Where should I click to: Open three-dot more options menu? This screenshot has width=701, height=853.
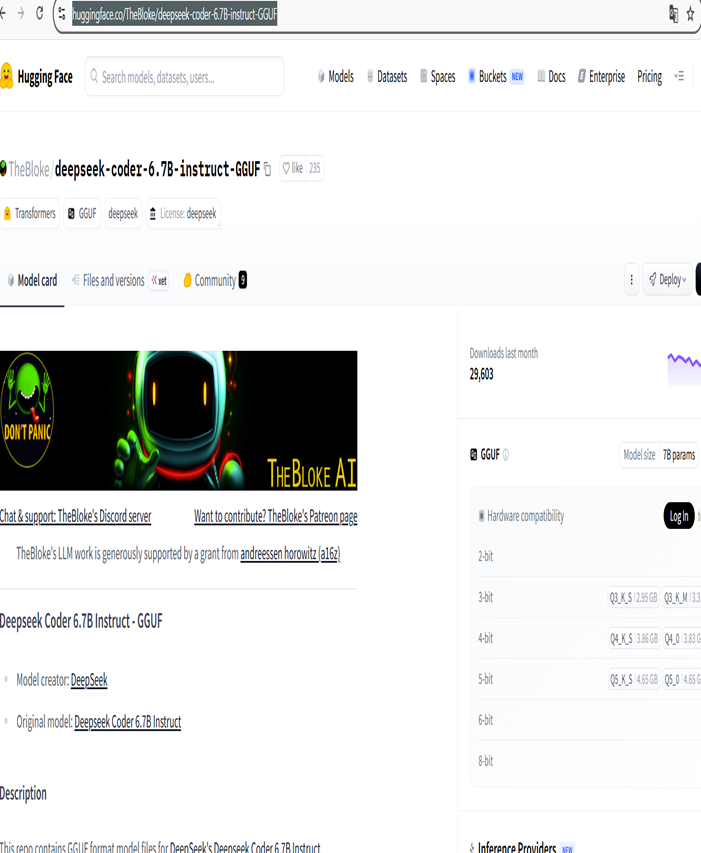pyautogui.click(x=631, y=280)
